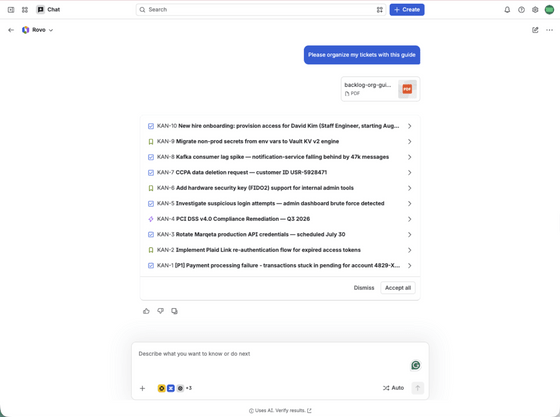Open the Chat tab in top bar

coord(49,10)
